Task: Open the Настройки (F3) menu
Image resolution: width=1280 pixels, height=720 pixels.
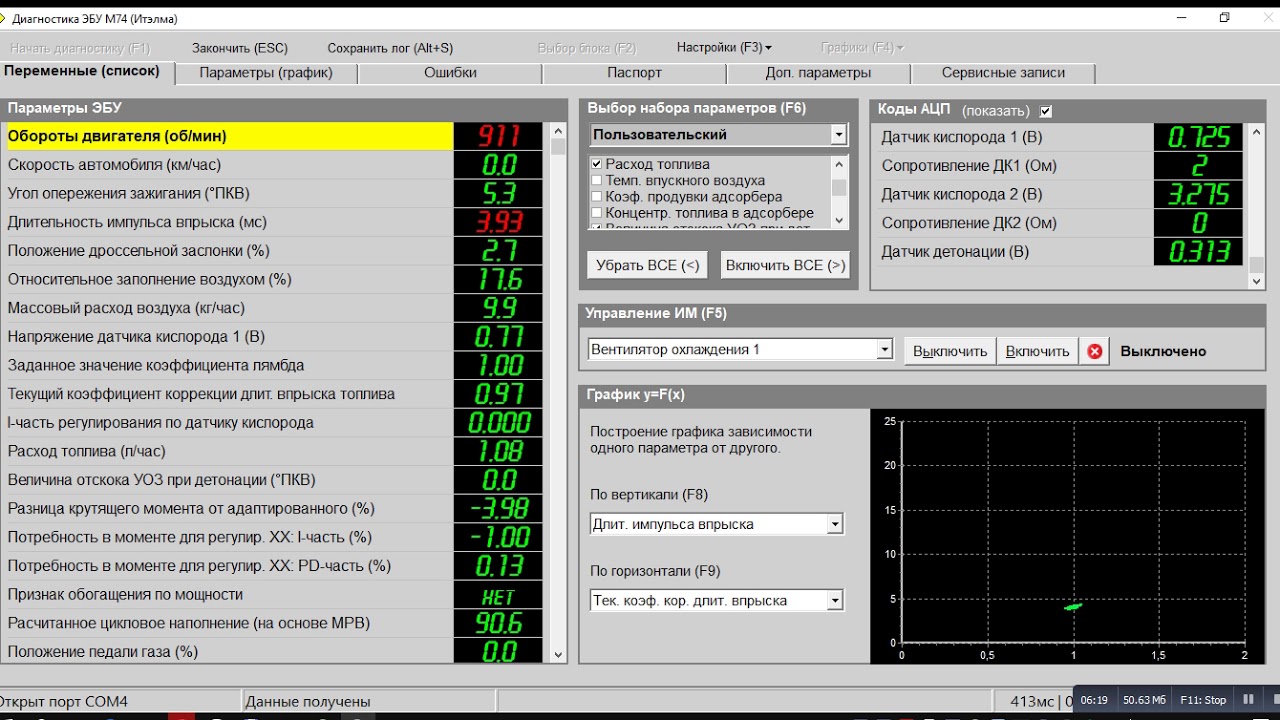Action: click(x=723, y=48)
